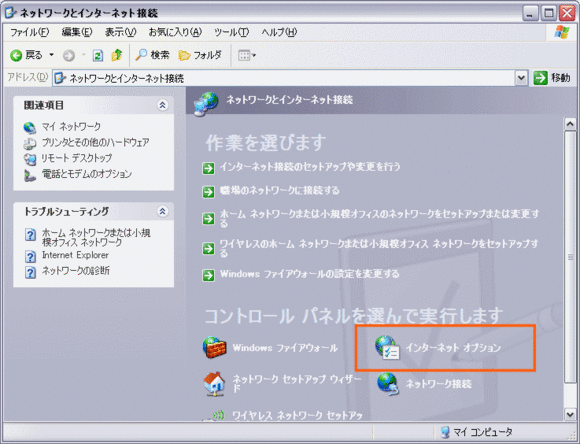Open the Favorites menu
This screenshot has width=580, height=444.
coord(175,32)
